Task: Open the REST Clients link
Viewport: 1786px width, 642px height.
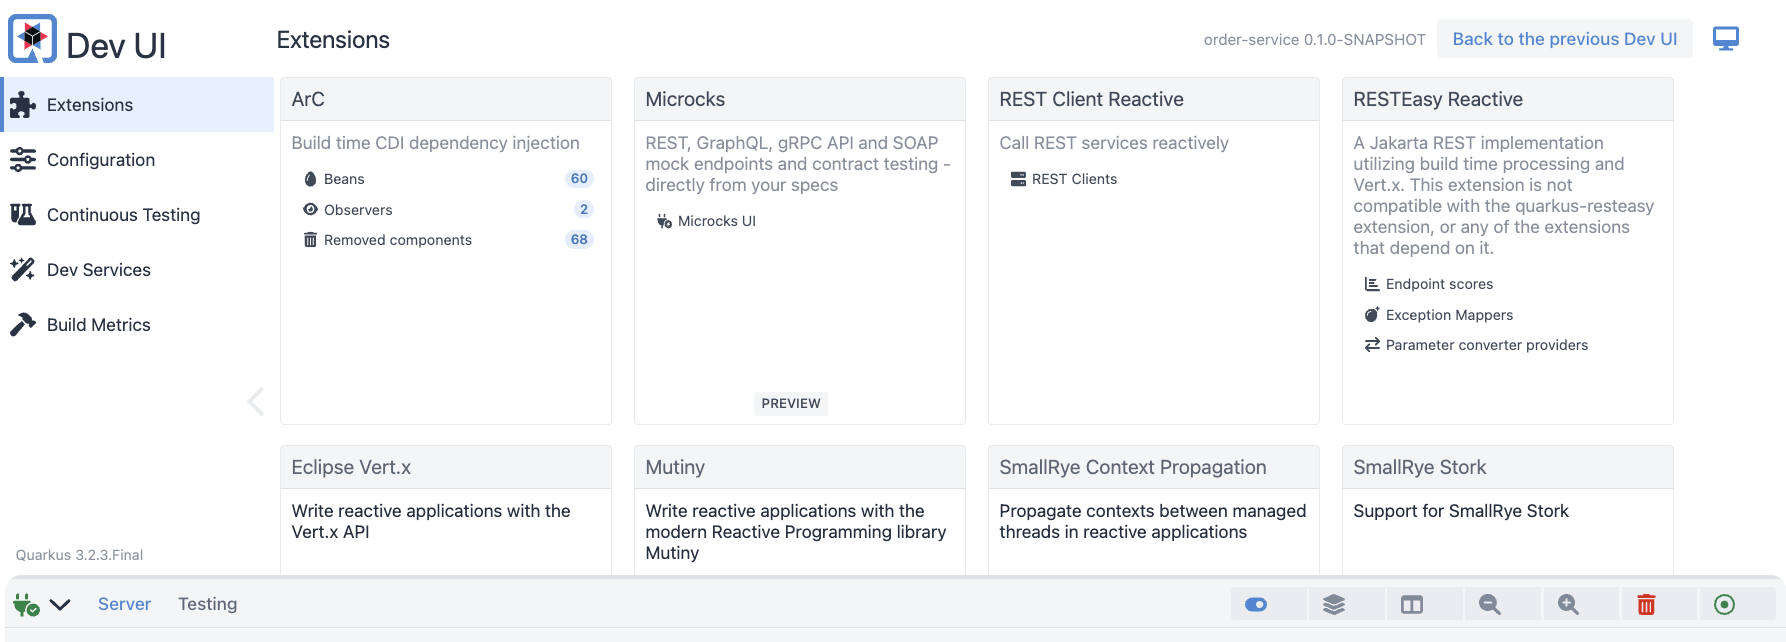Action: 1075,179
